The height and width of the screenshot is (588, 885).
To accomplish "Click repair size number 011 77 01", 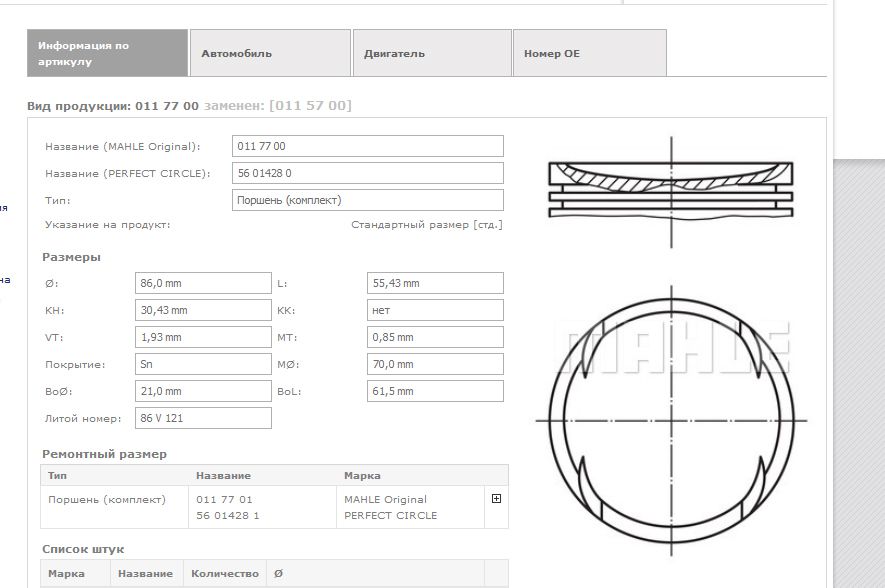I will click(x=224, y=499).
